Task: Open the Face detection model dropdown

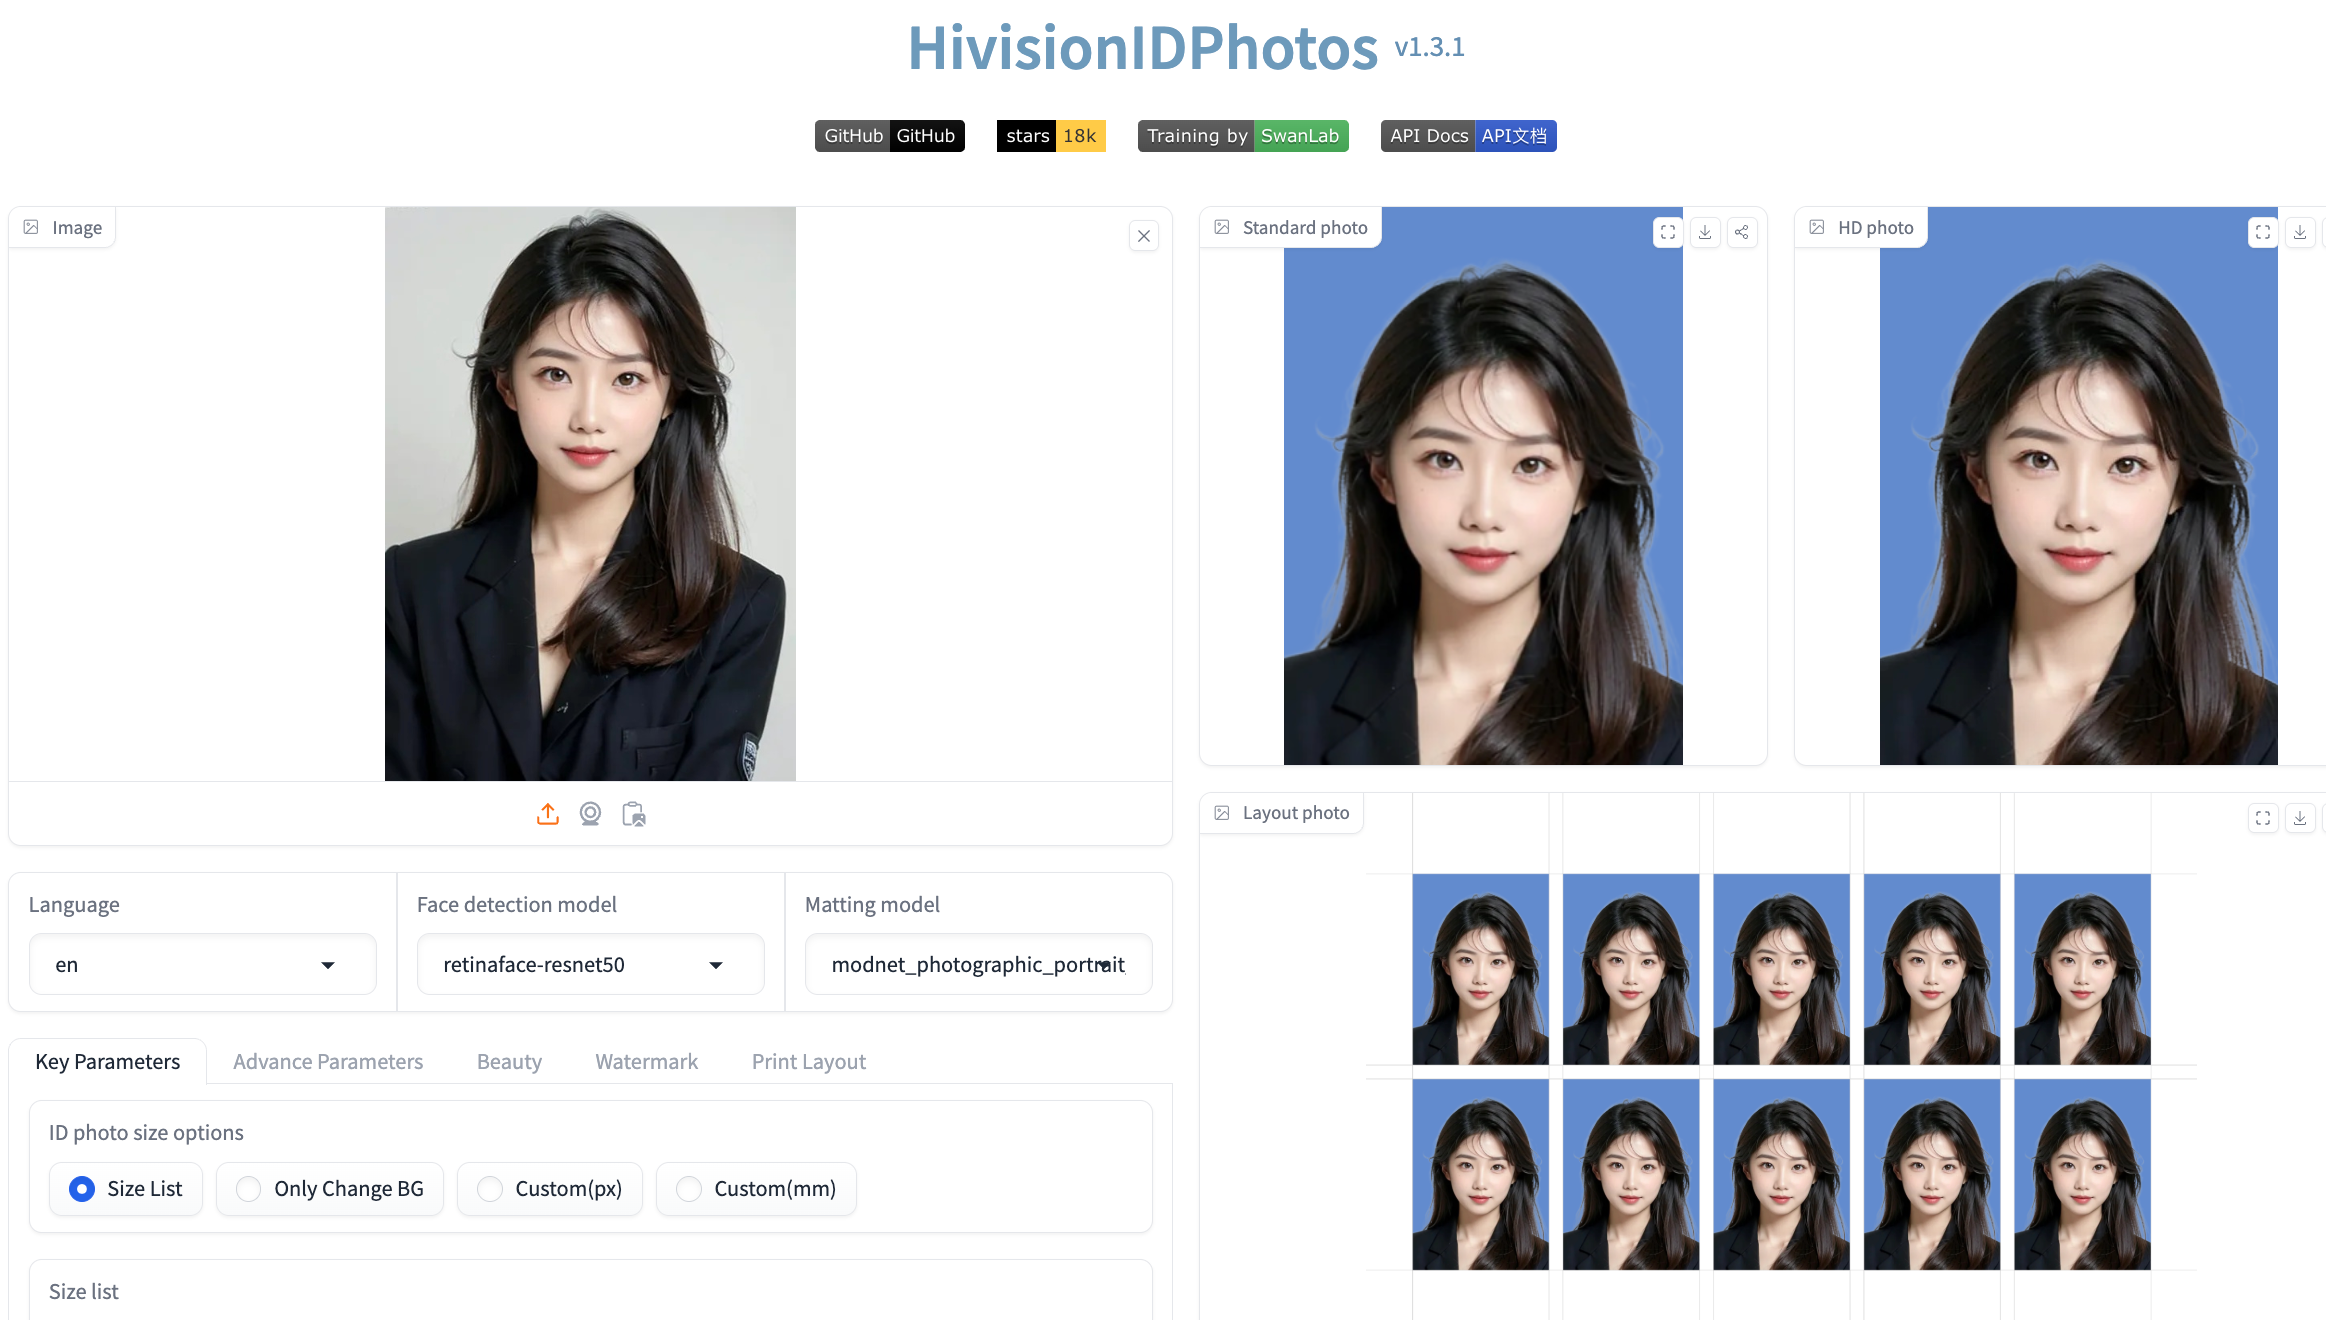Action: click(591, 964)
